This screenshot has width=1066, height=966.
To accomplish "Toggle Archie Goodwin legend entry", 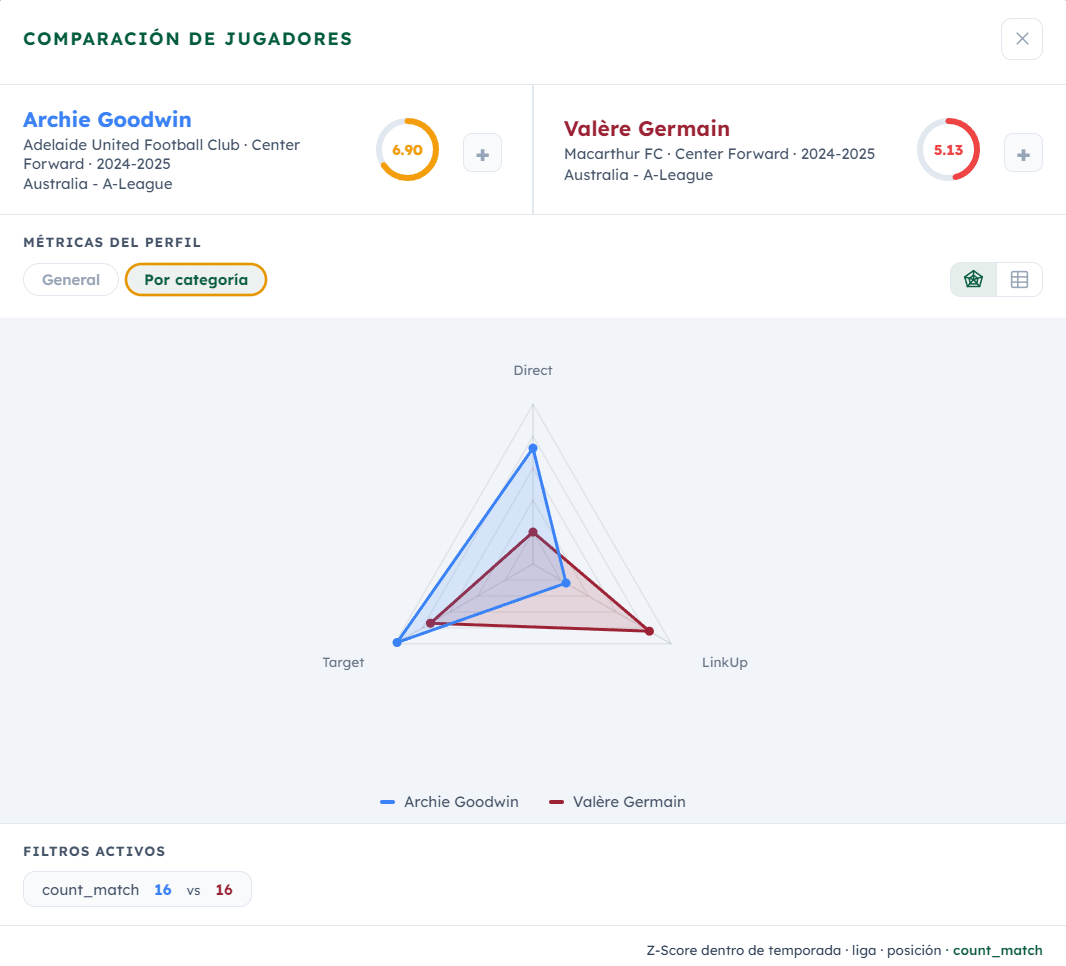I will click(x=449, y=801).
